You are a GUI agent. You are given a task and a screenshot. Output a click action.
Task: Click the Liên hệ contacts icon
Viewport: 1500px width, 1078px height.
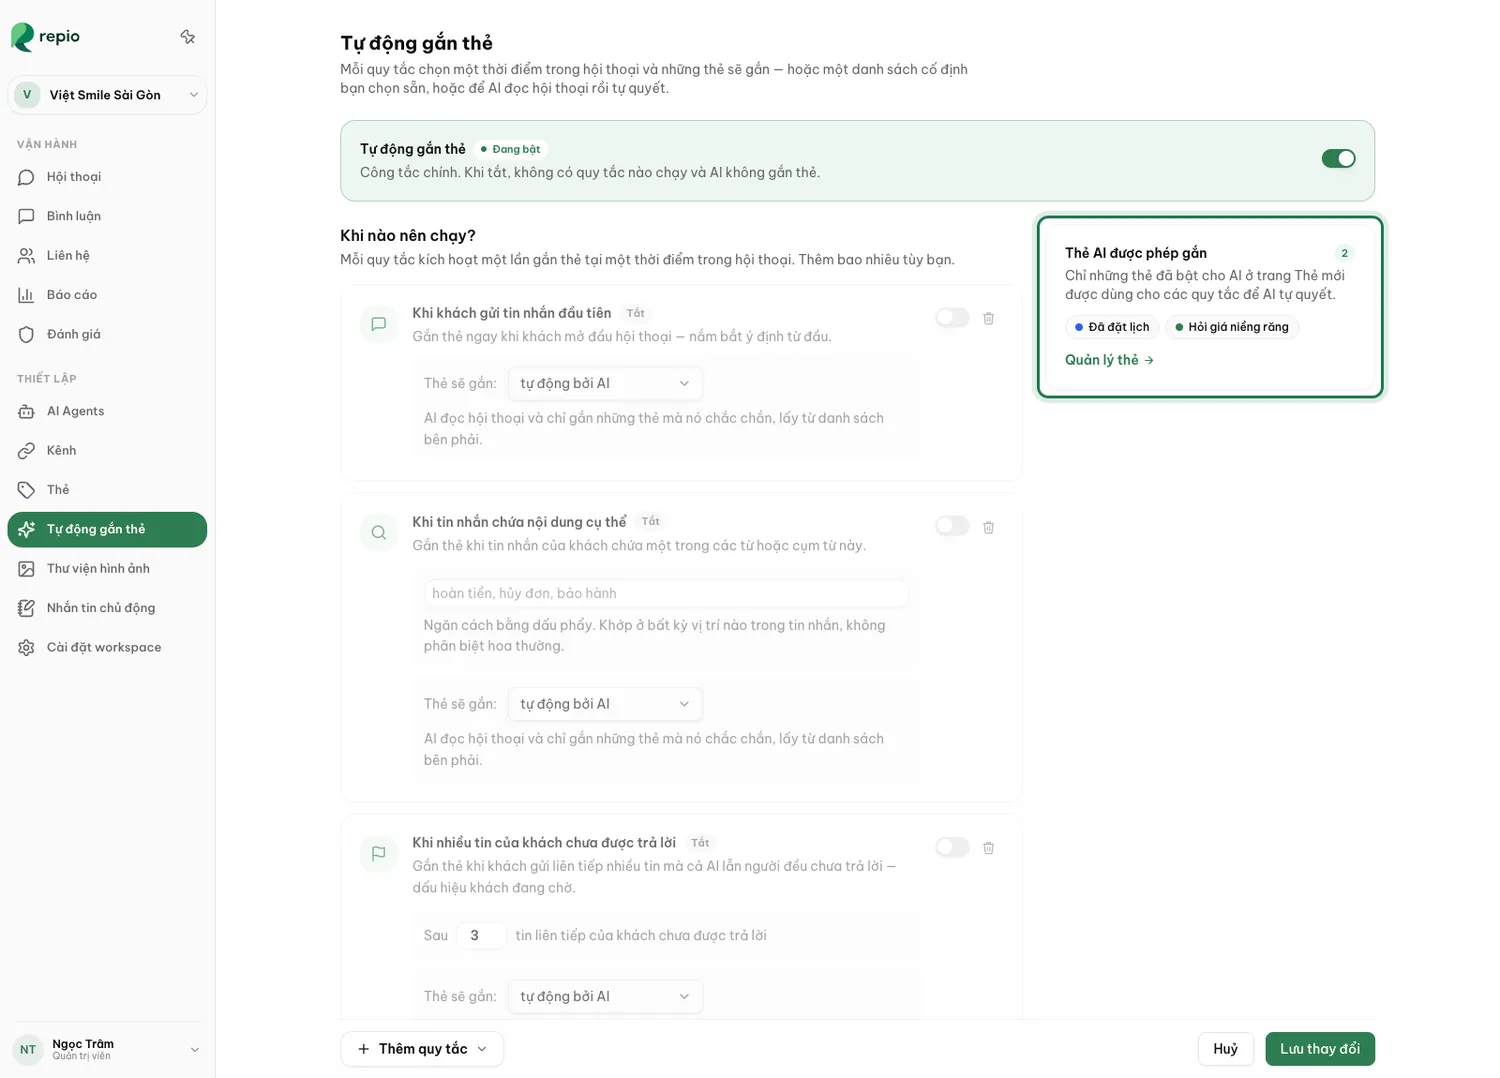pos(26,256)
